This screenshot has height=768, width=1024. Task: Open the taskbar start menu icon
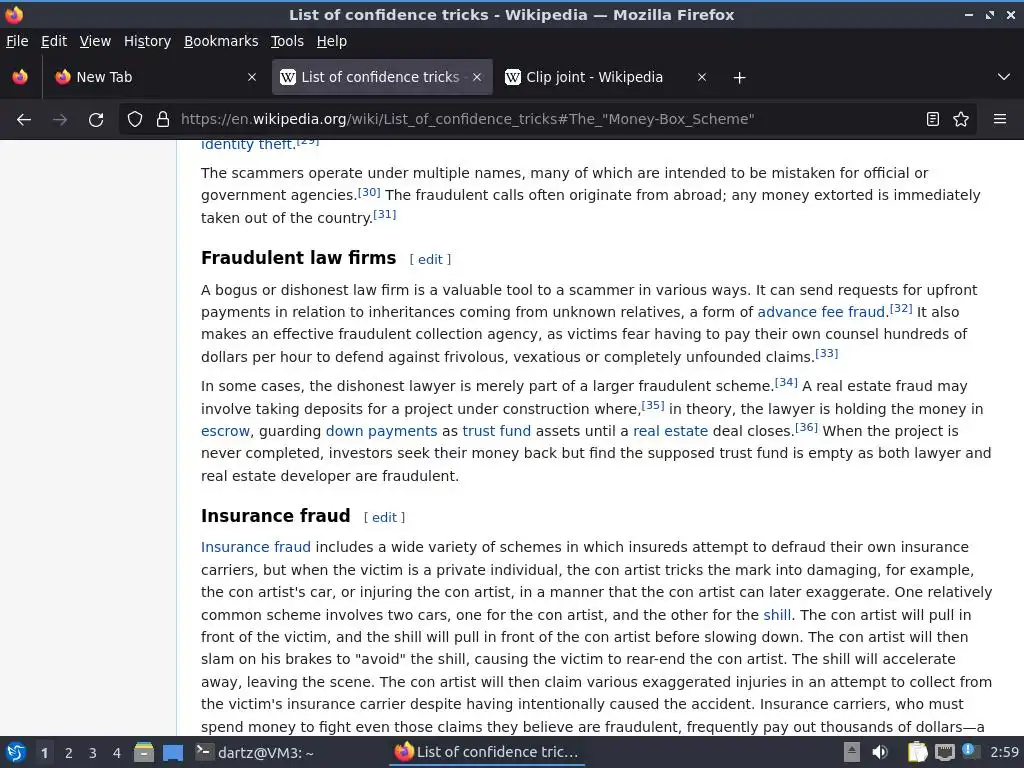(16, 752)
